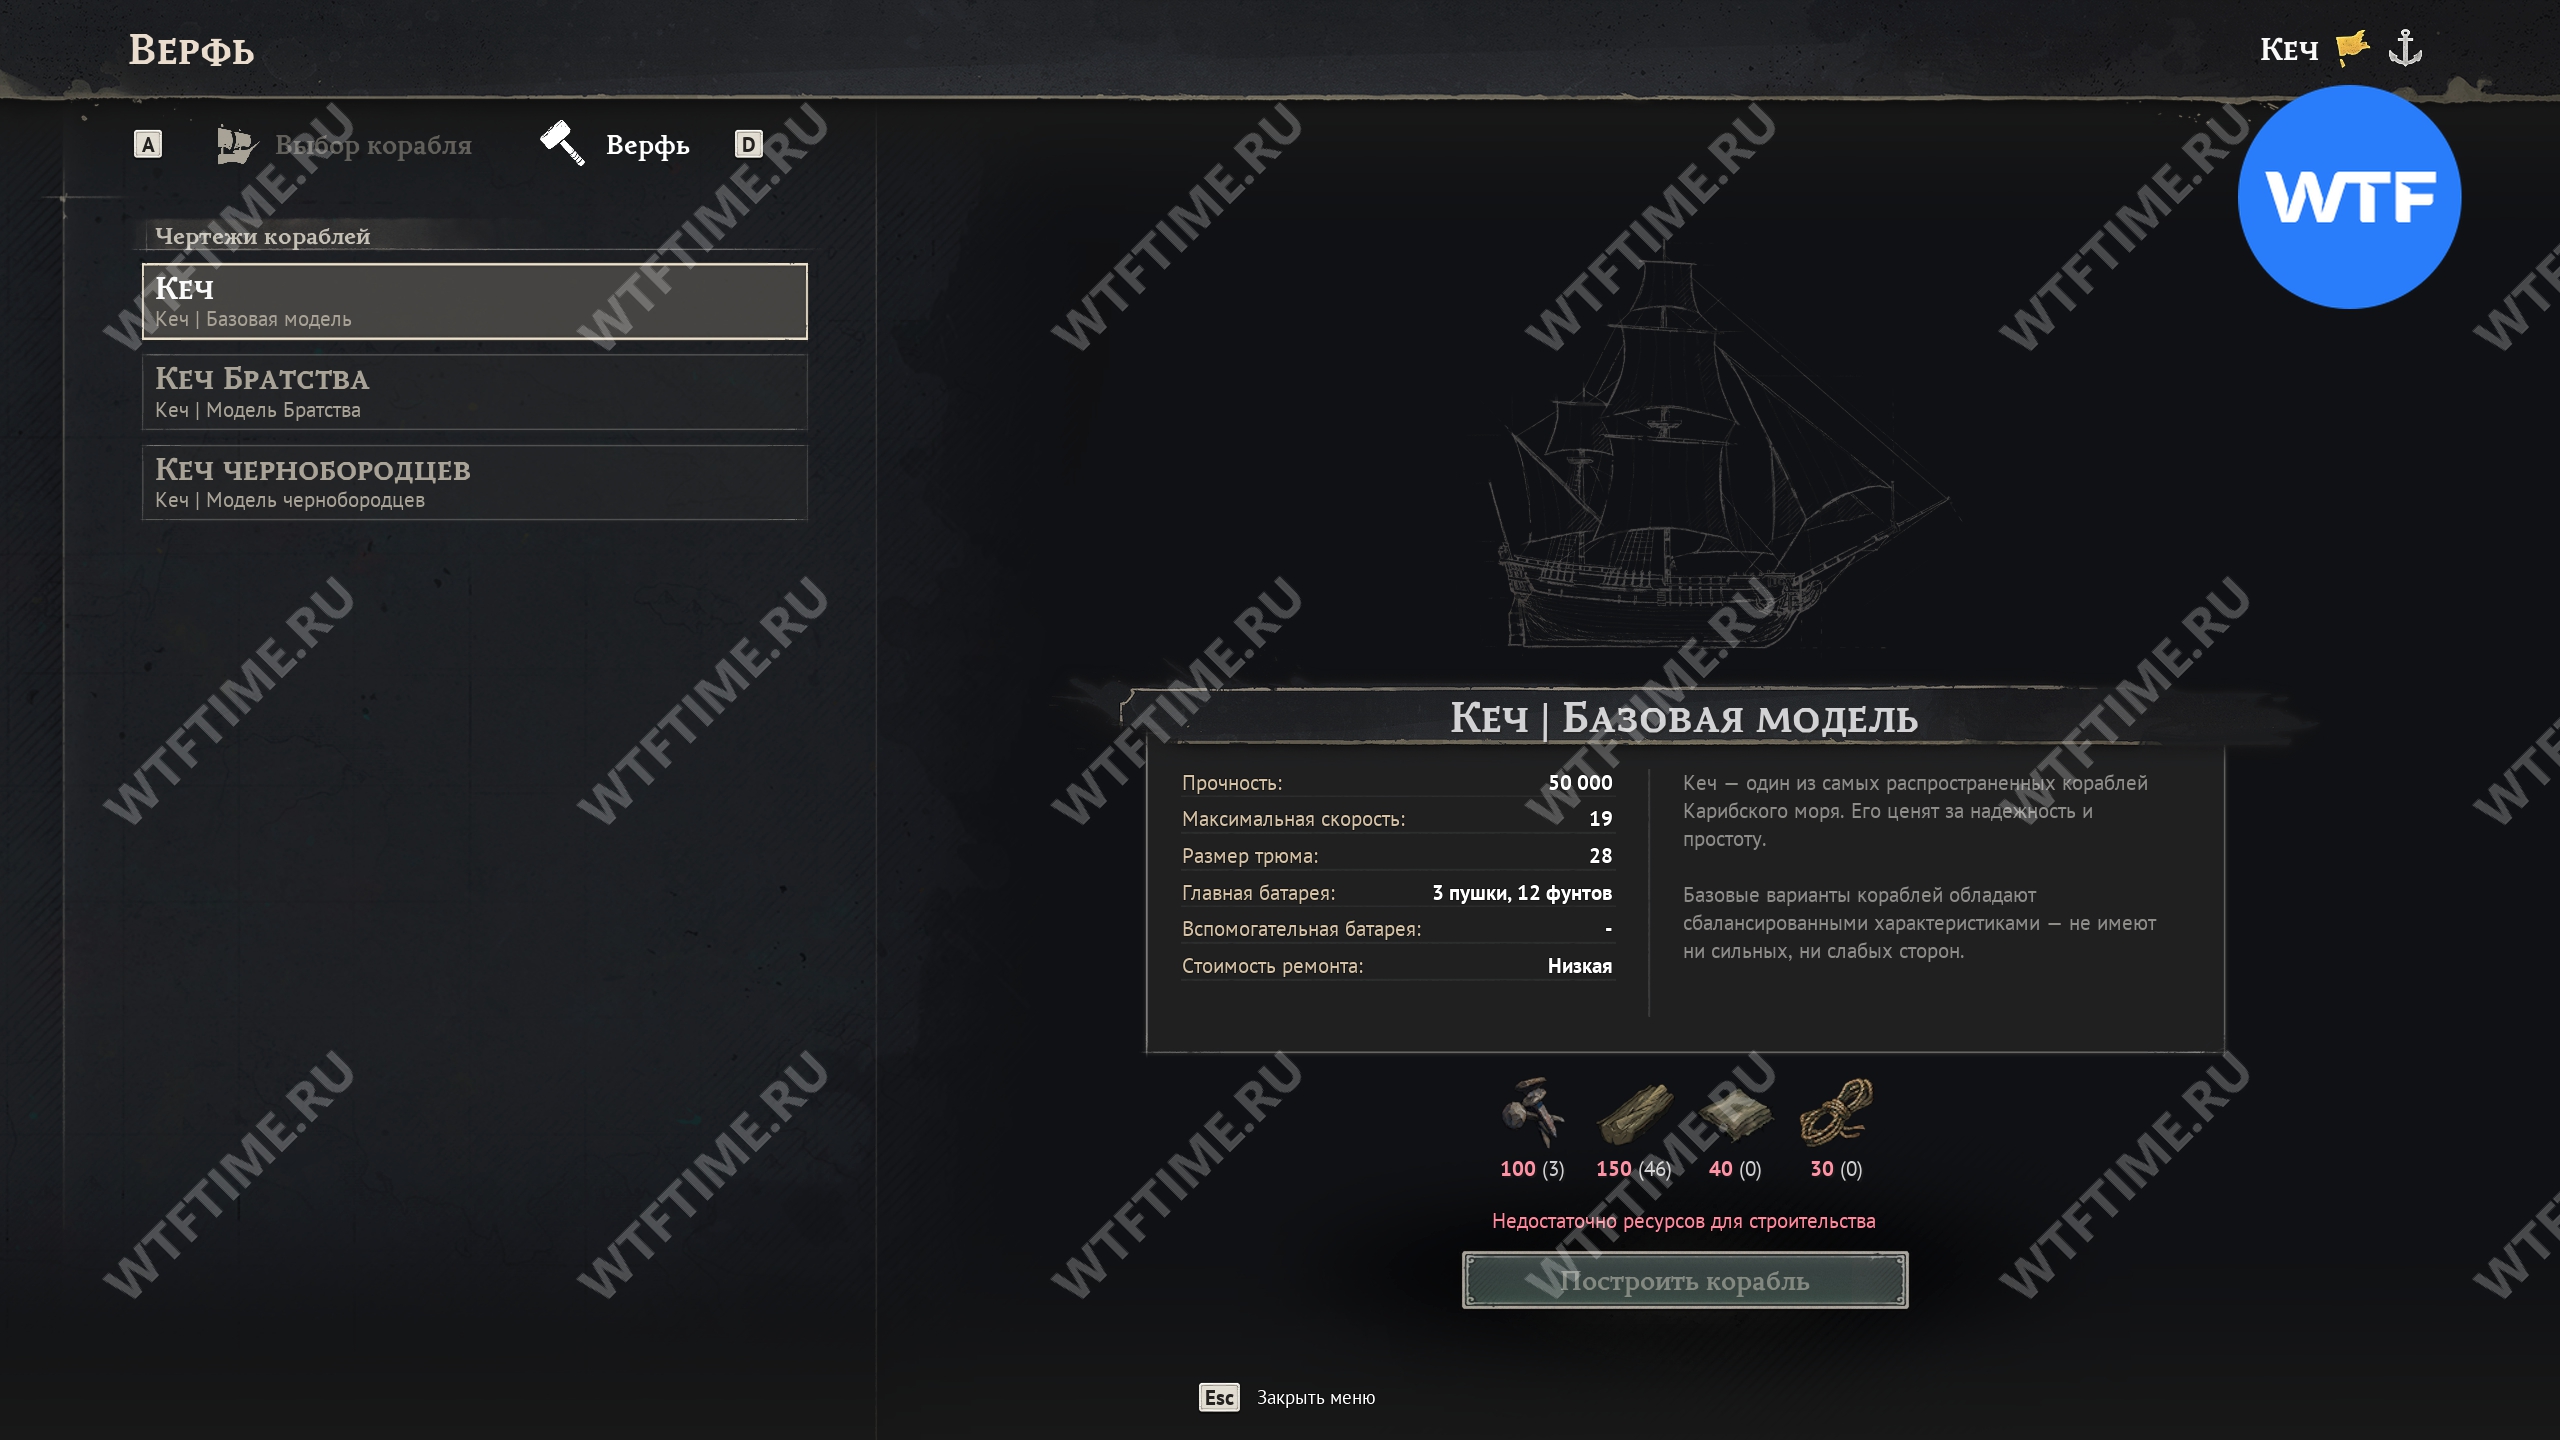Click the ship icon beside Выбор корабля
This screenshot has width=2560, height=1440.
coord(237,145)
